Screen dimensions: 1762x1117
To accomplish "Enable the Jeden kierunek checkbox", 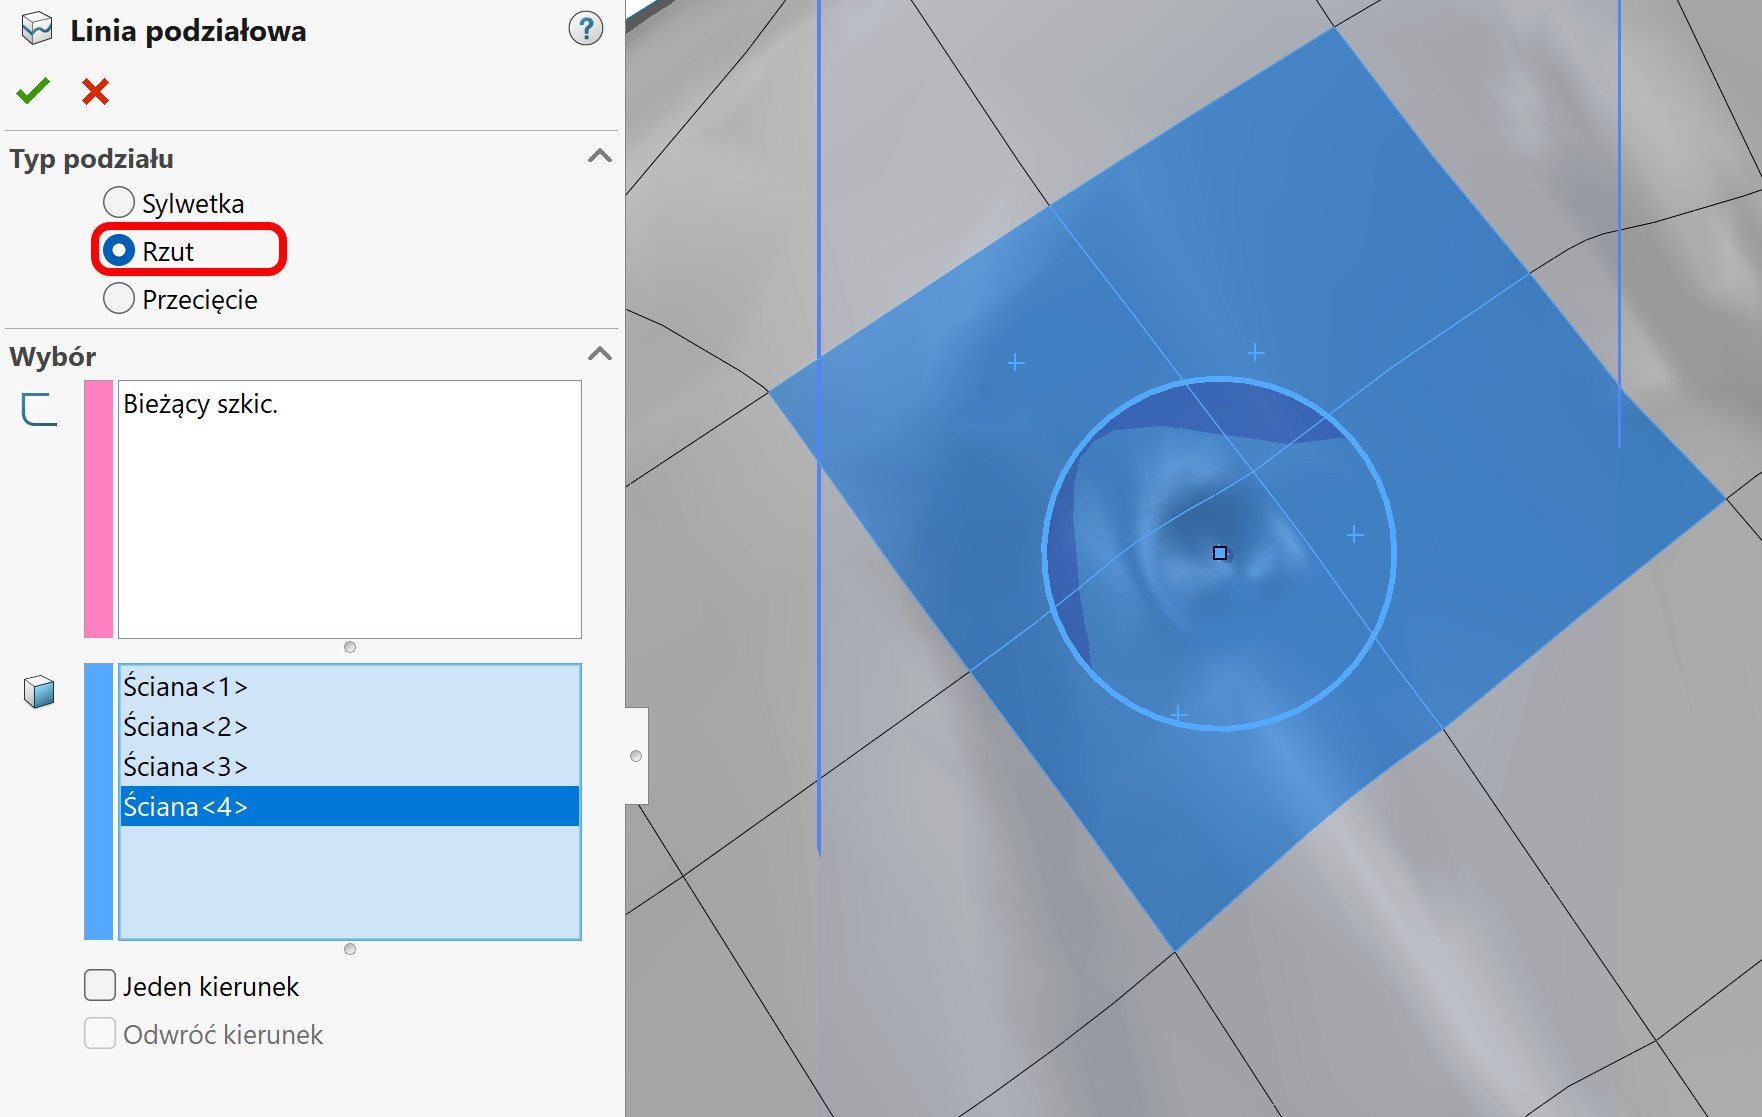I will click(100, 986).
